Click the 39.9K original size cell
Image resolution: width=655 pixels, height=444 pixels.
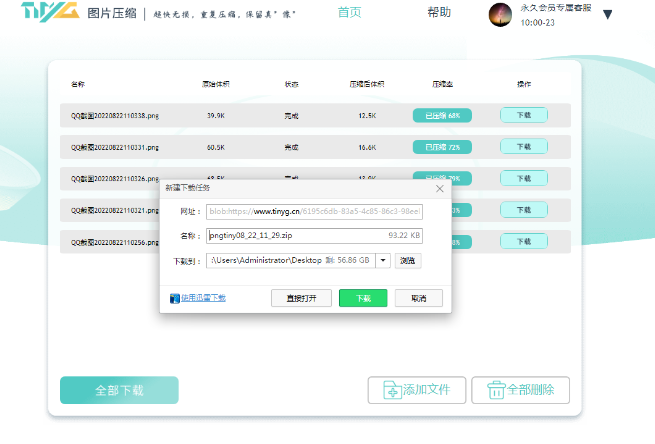tap(216, 116)
